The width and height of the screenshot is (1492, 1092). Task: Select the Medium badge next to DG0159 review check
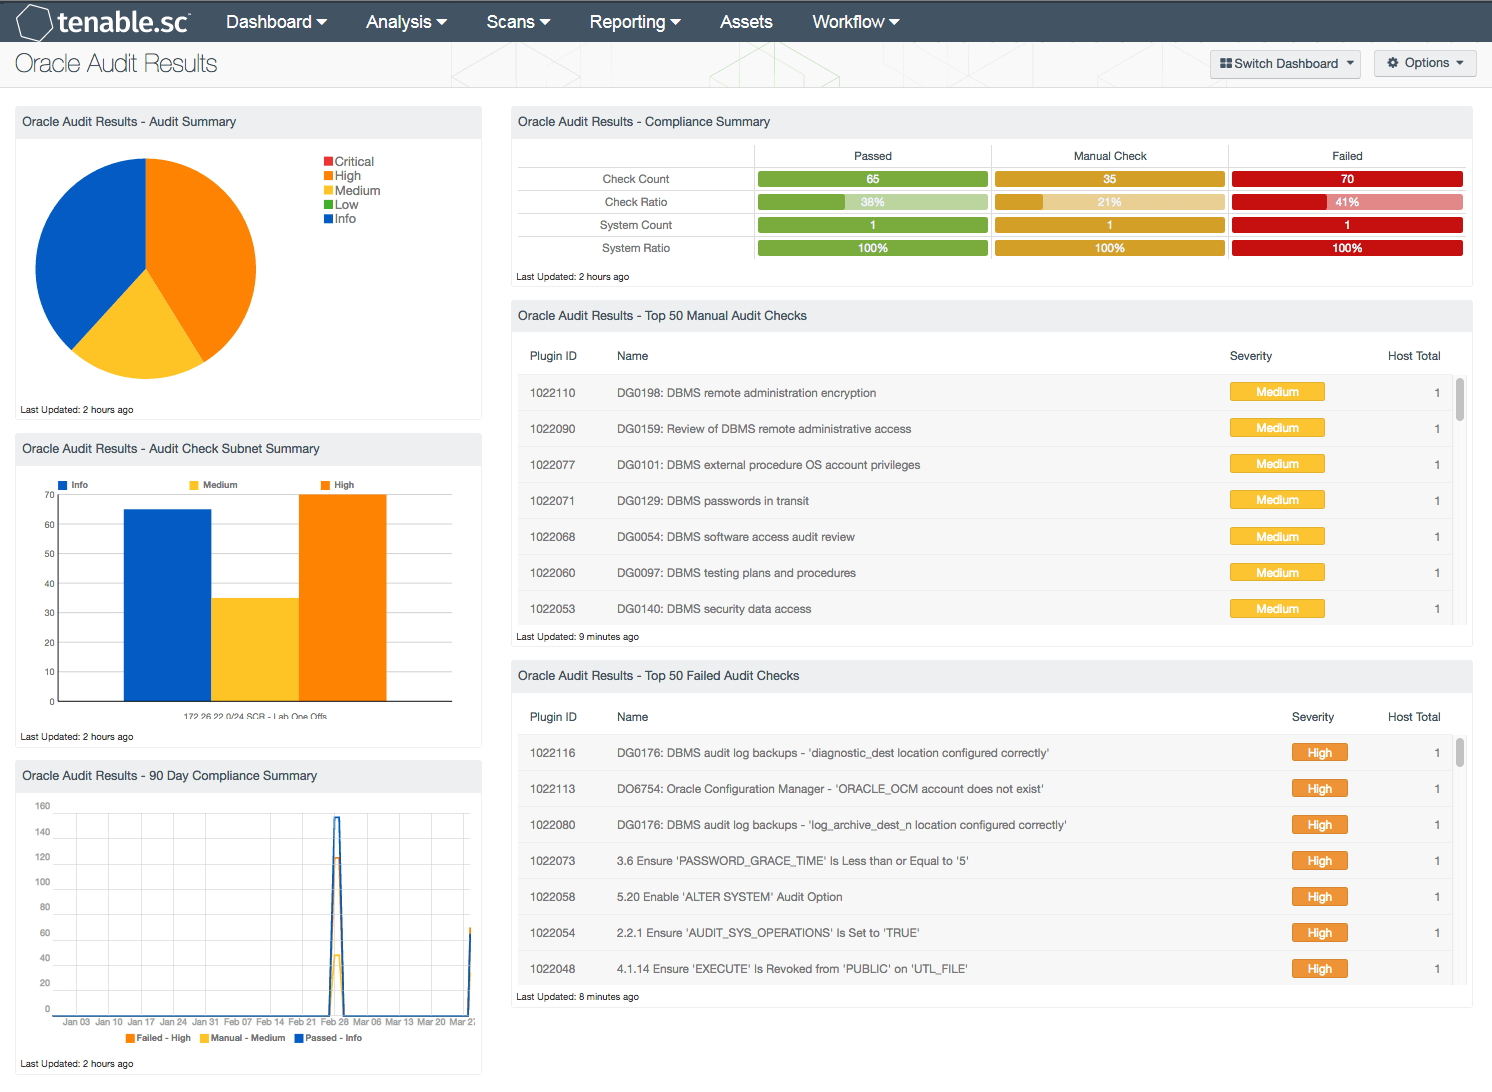point(1277,427)
